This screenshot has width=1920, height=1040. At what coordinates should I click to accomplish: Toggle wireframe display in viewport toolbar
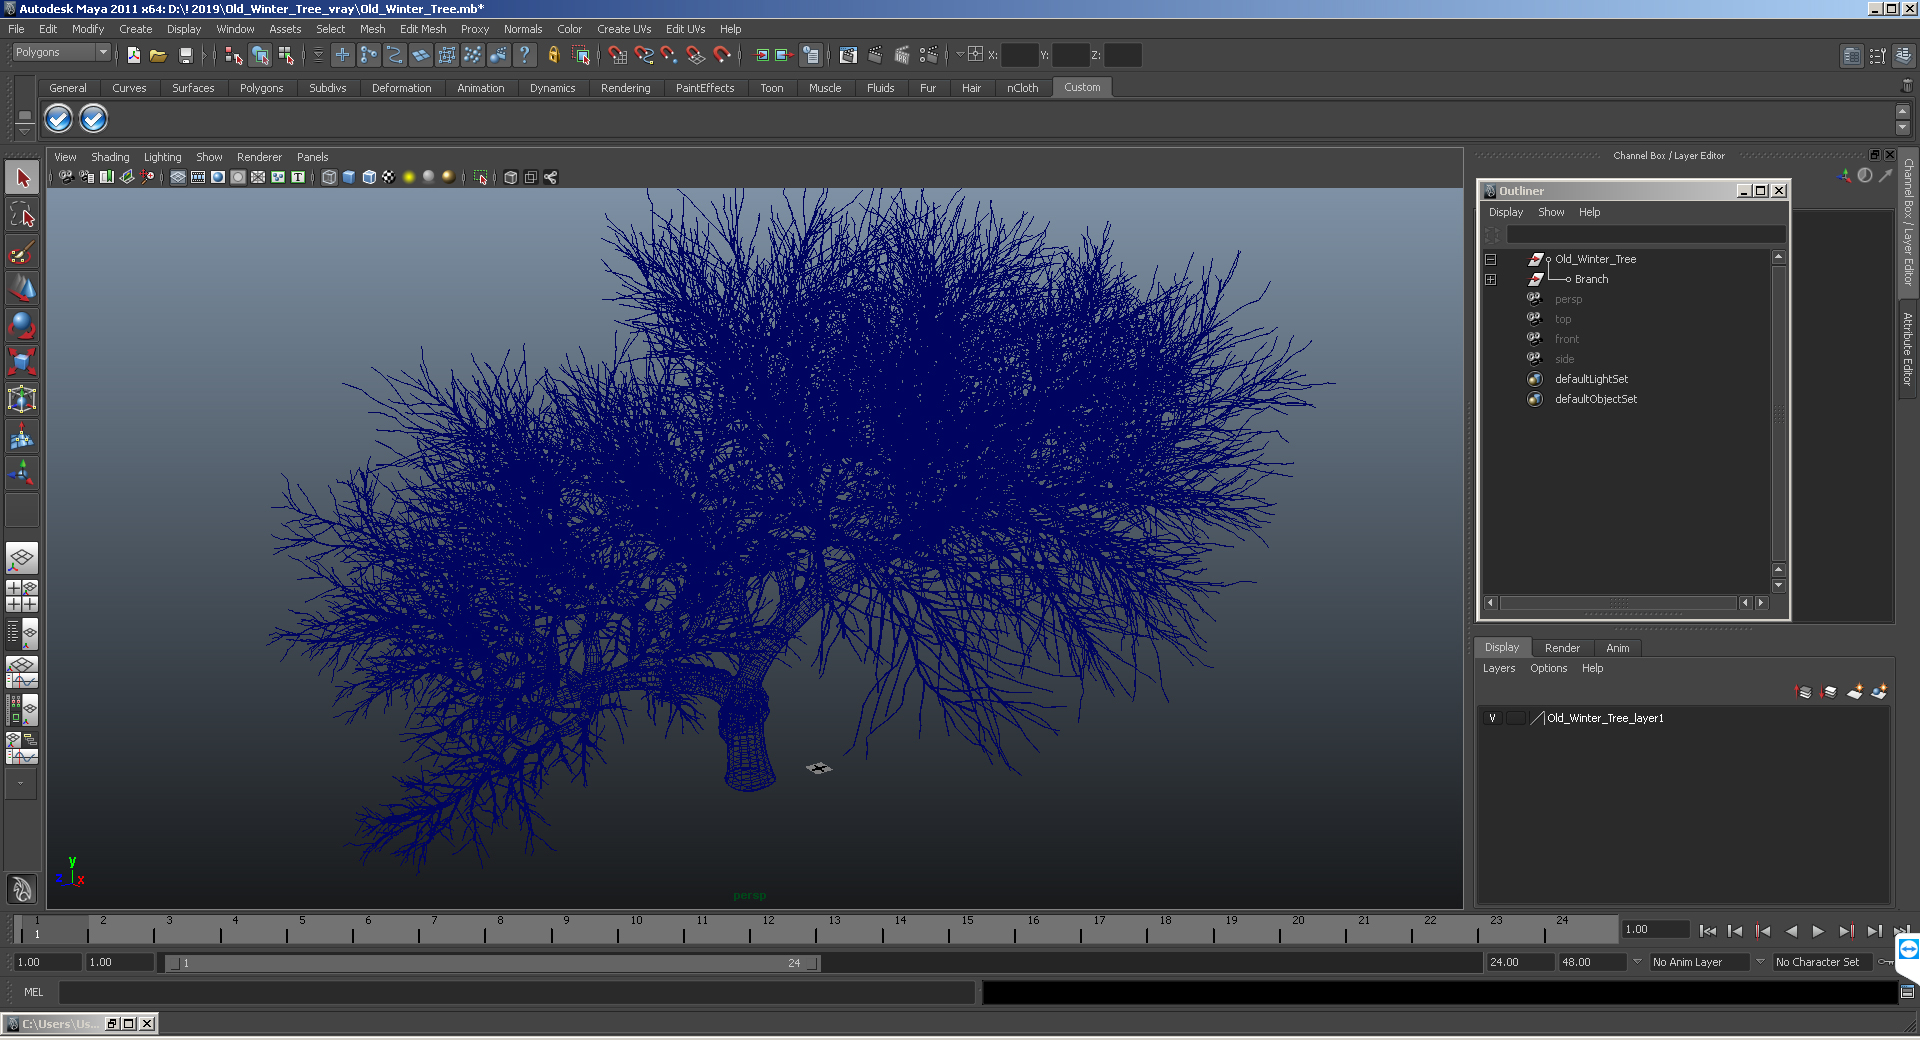click(329, 177)
